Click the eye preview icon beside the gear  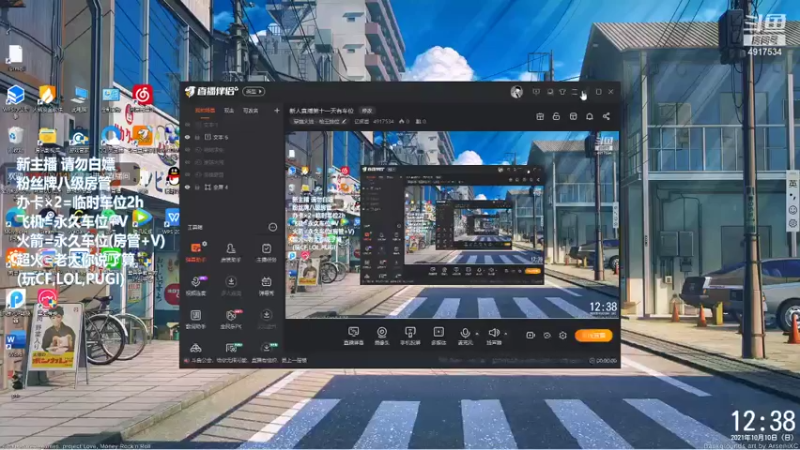click(547, 335)
